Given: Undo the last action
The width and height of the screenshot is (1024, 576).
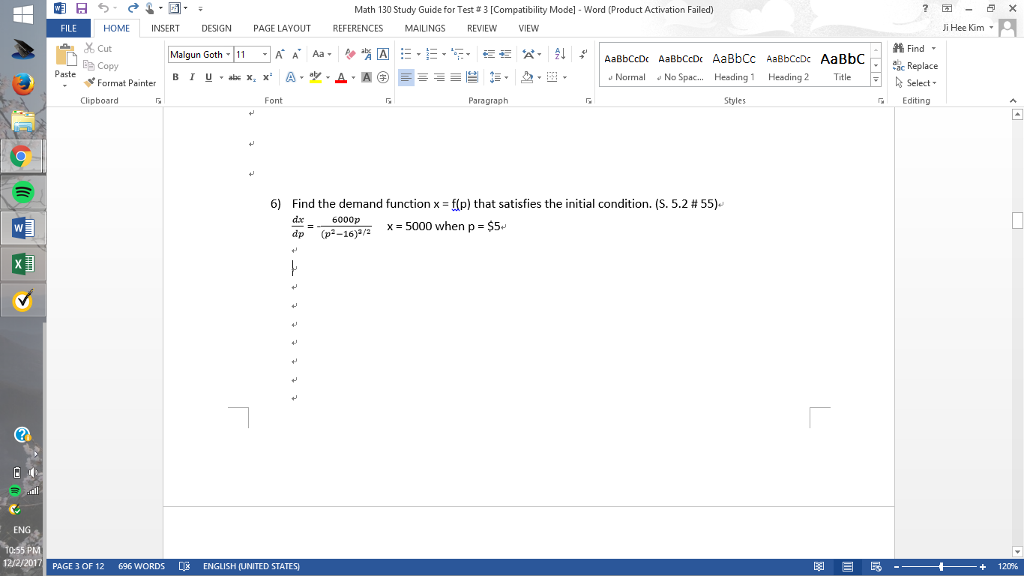Looking at the screenshot, I should click(103, 8).
